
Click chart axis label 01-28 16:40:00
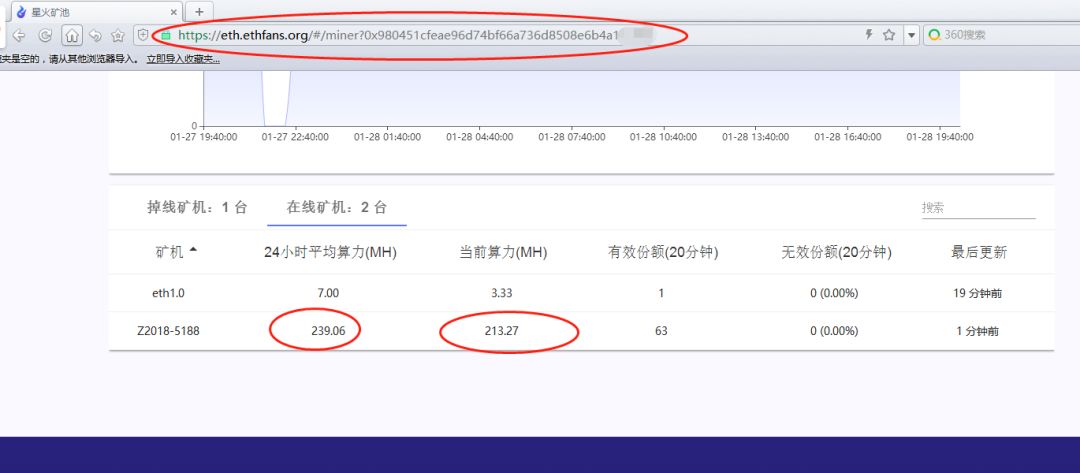tap(847, 137)
